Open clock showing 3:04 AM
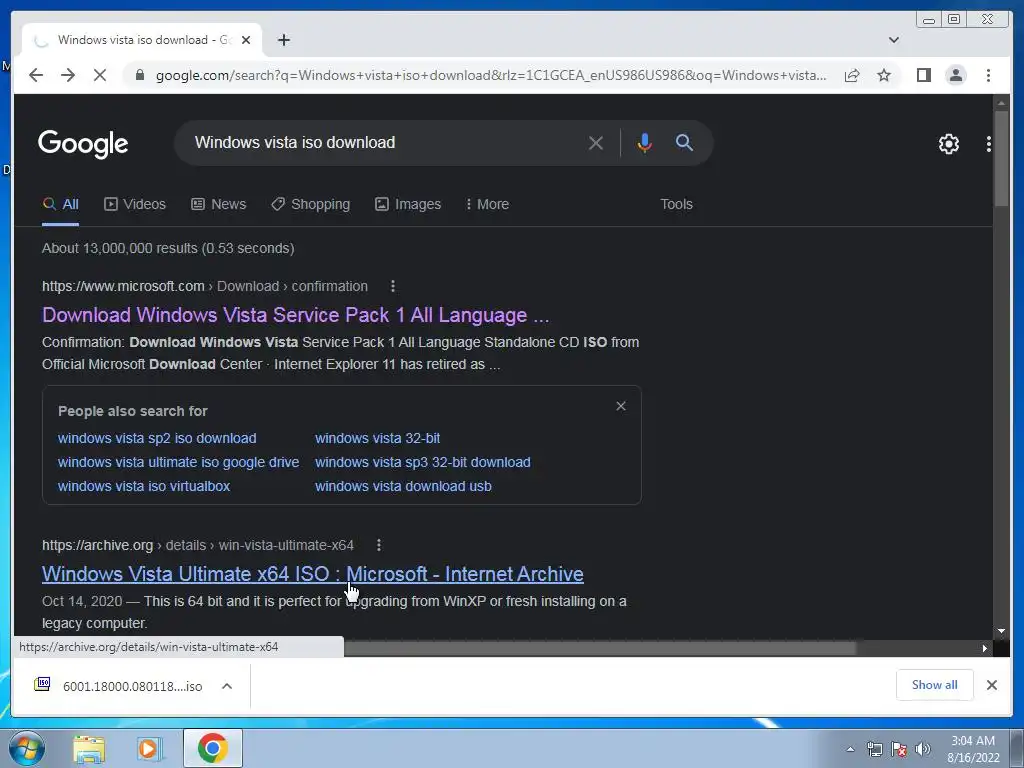Screen dimensions: 1024x768 pyautogui.click(x=973, y=749)
